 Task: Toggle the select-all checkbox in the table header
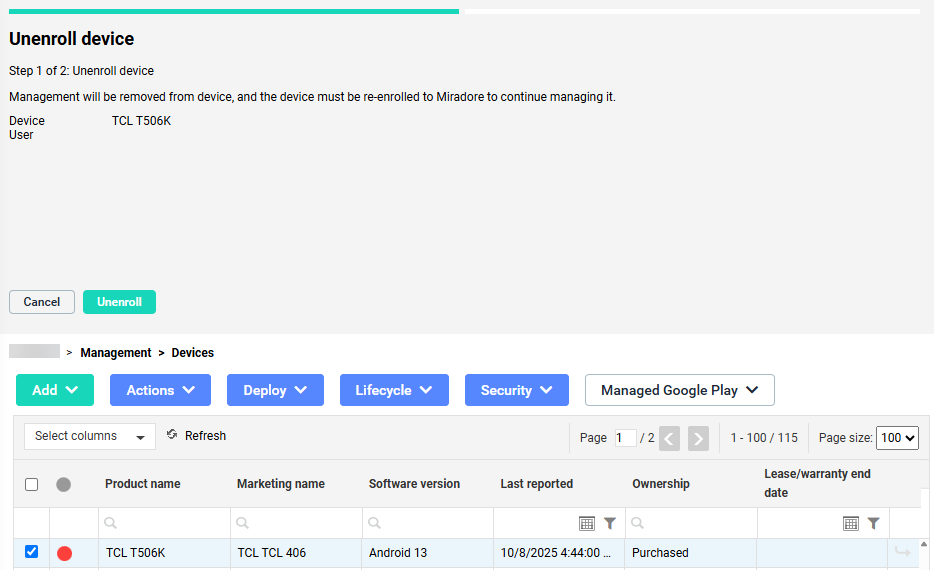pos(31,484)
